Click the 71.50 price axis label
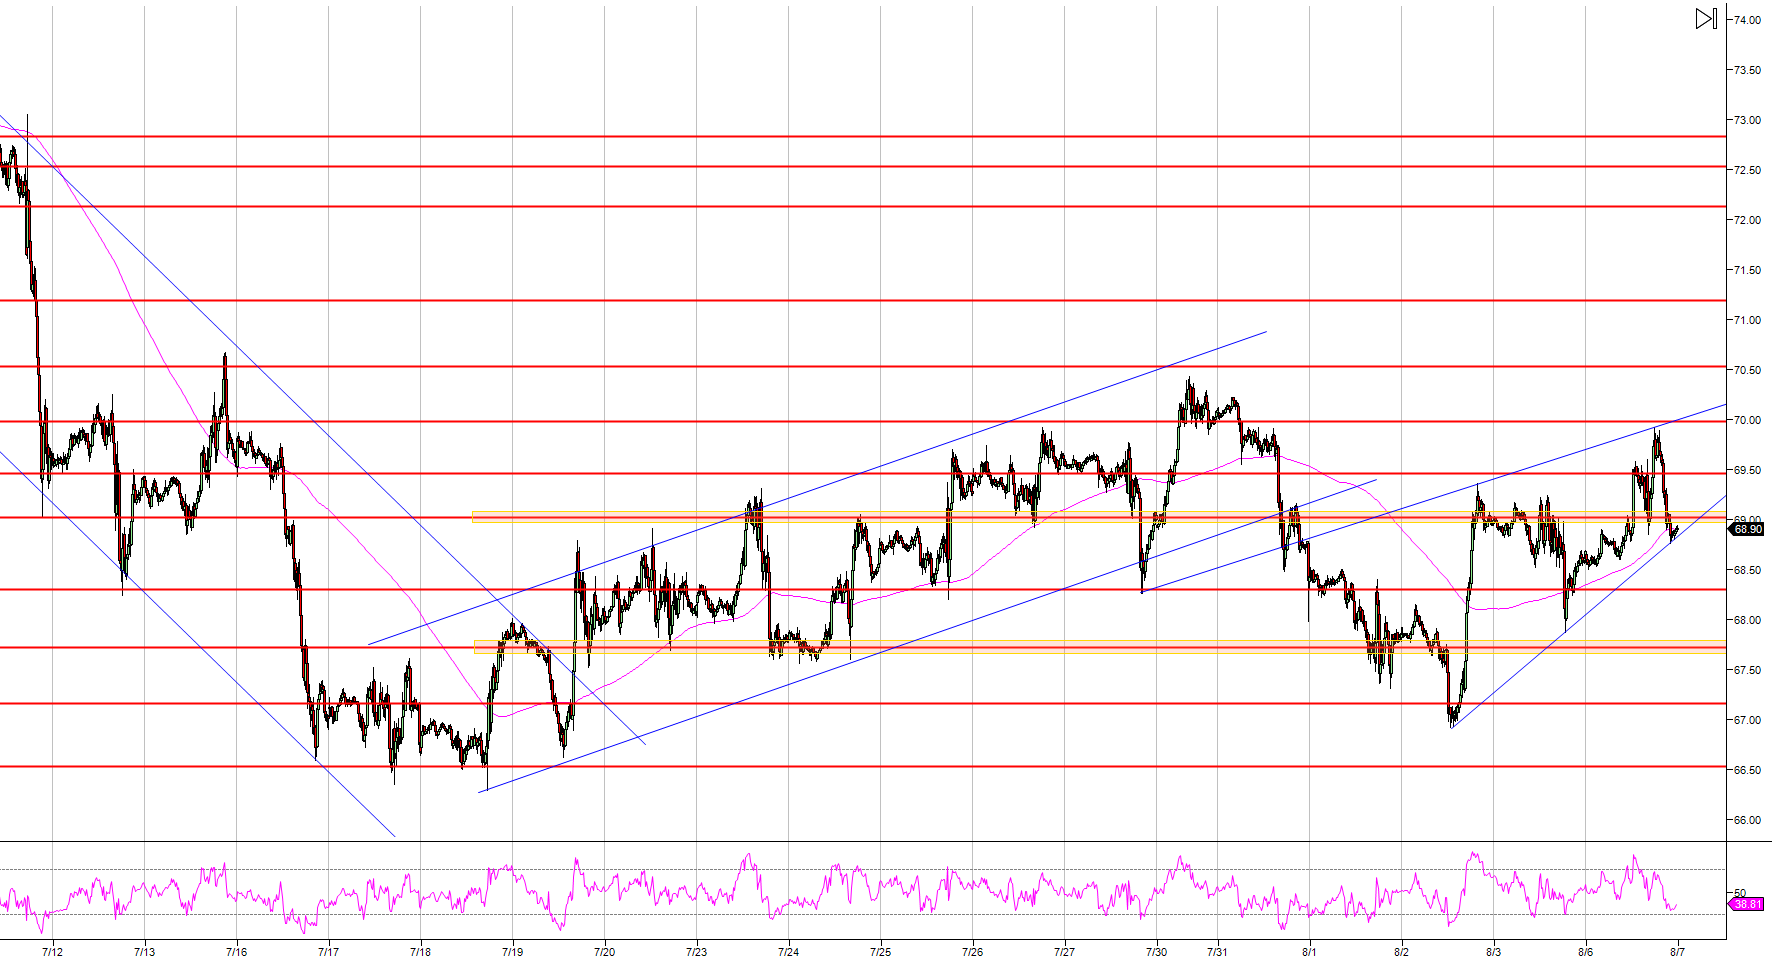The height and width of the screenshot is (963, 1772). coord(1747,270)
